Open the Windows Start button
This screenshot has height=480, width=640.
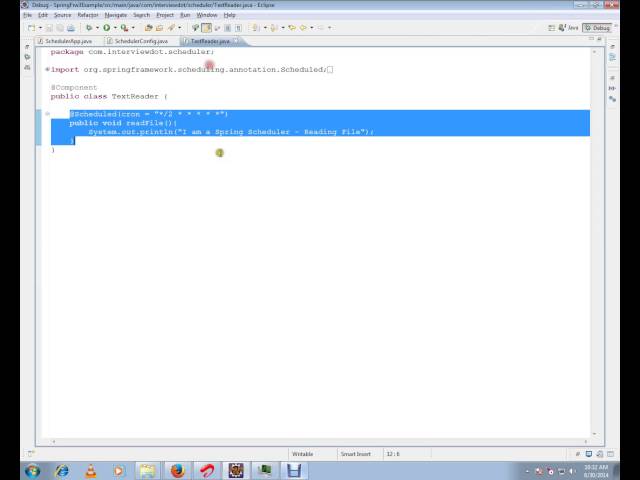pyautogui.click(x=33, y=471)
